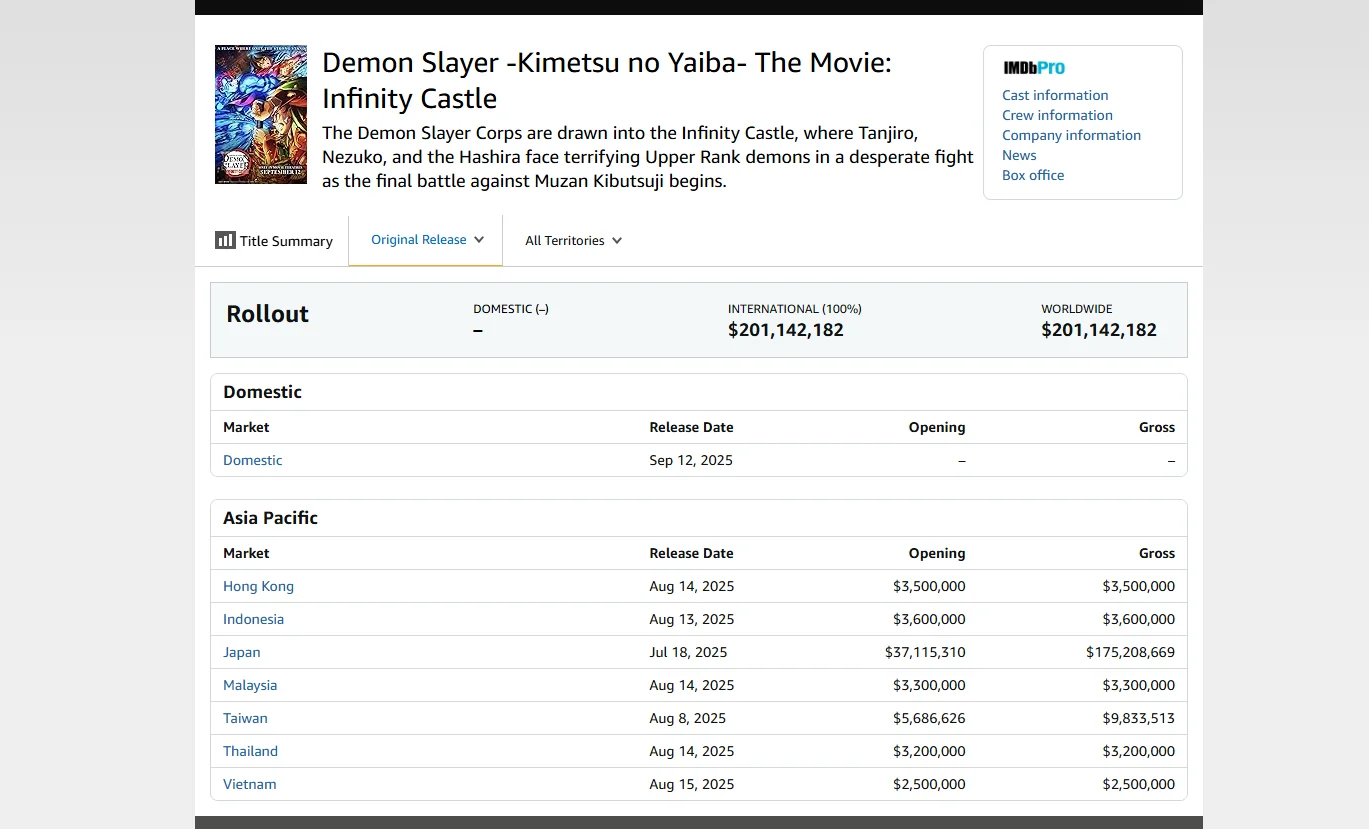Click the Gross column header in Asia Pacific table
The height and width of the screenshot is (829, 1369).
point(1156,553)
